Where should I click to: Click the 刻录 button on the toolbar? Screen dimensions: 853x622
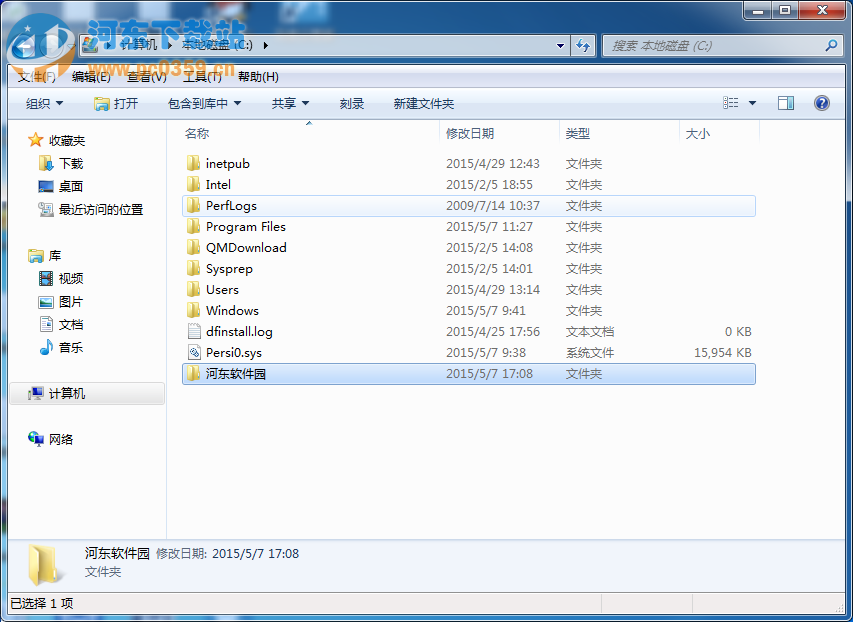352,102
